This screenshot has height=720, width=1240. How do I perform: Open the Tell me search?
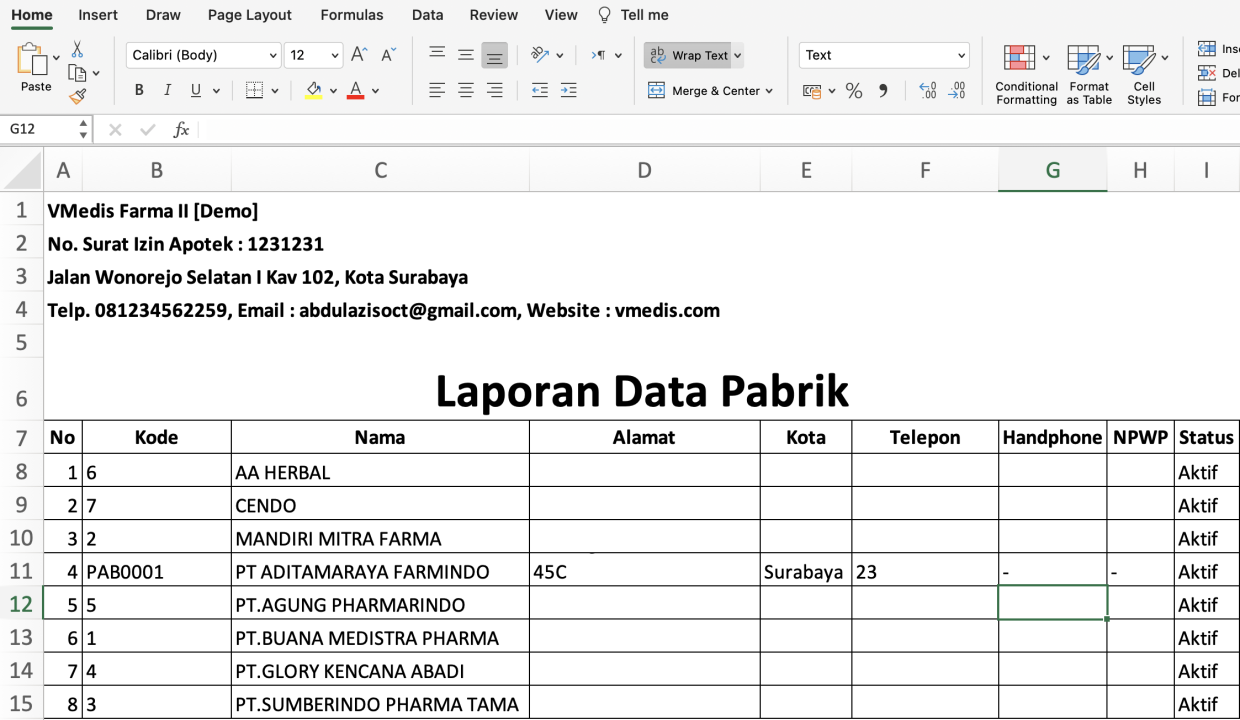pos(634,15)
